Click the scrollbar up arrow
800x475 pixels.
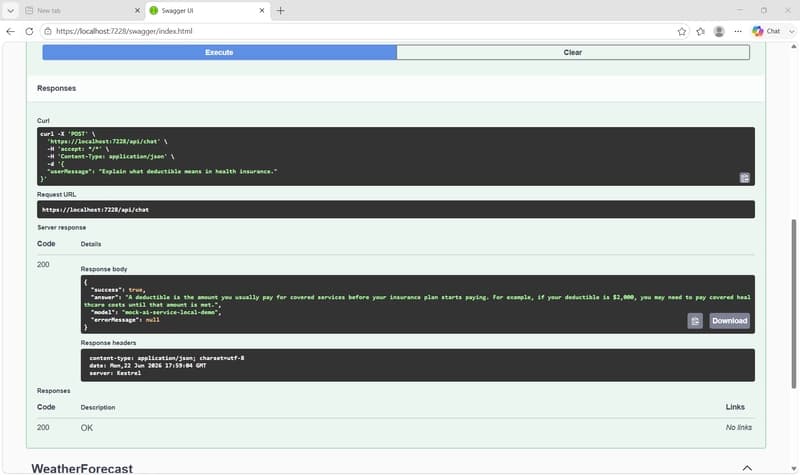pos(793,46)
